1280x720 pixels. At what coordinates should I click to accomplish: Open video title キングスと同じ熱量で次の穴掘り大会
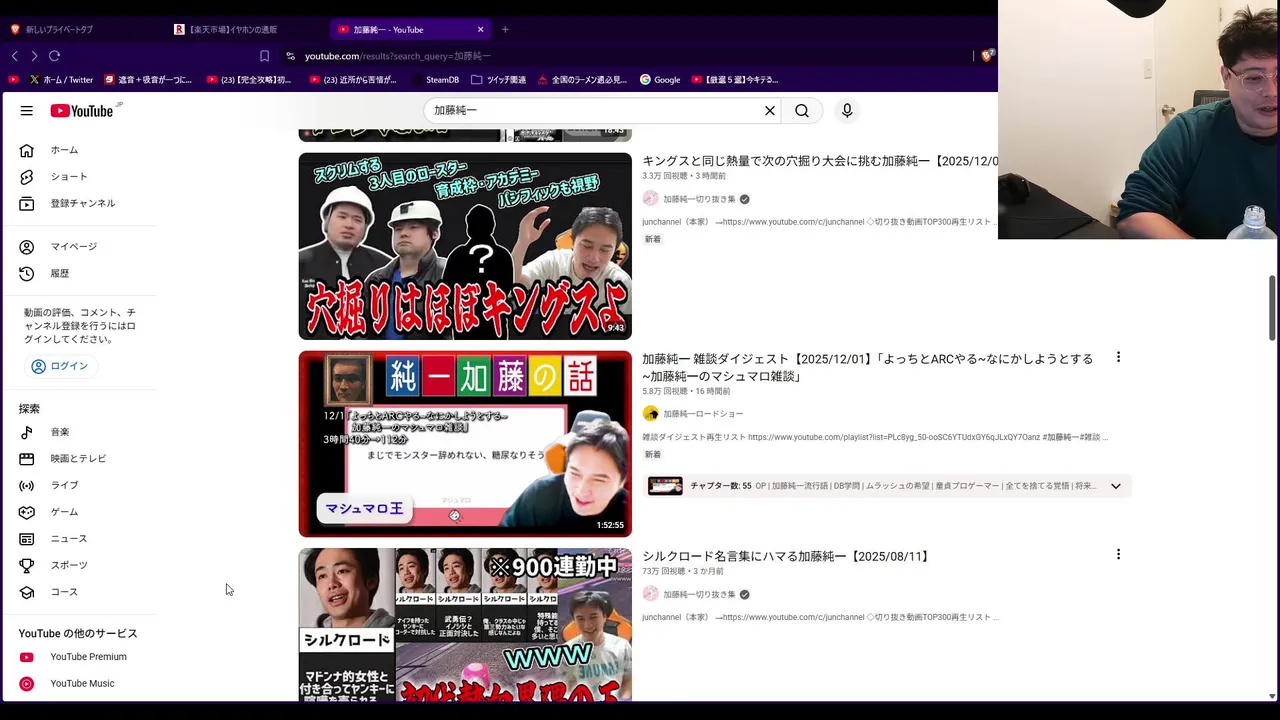pos(820,161)
